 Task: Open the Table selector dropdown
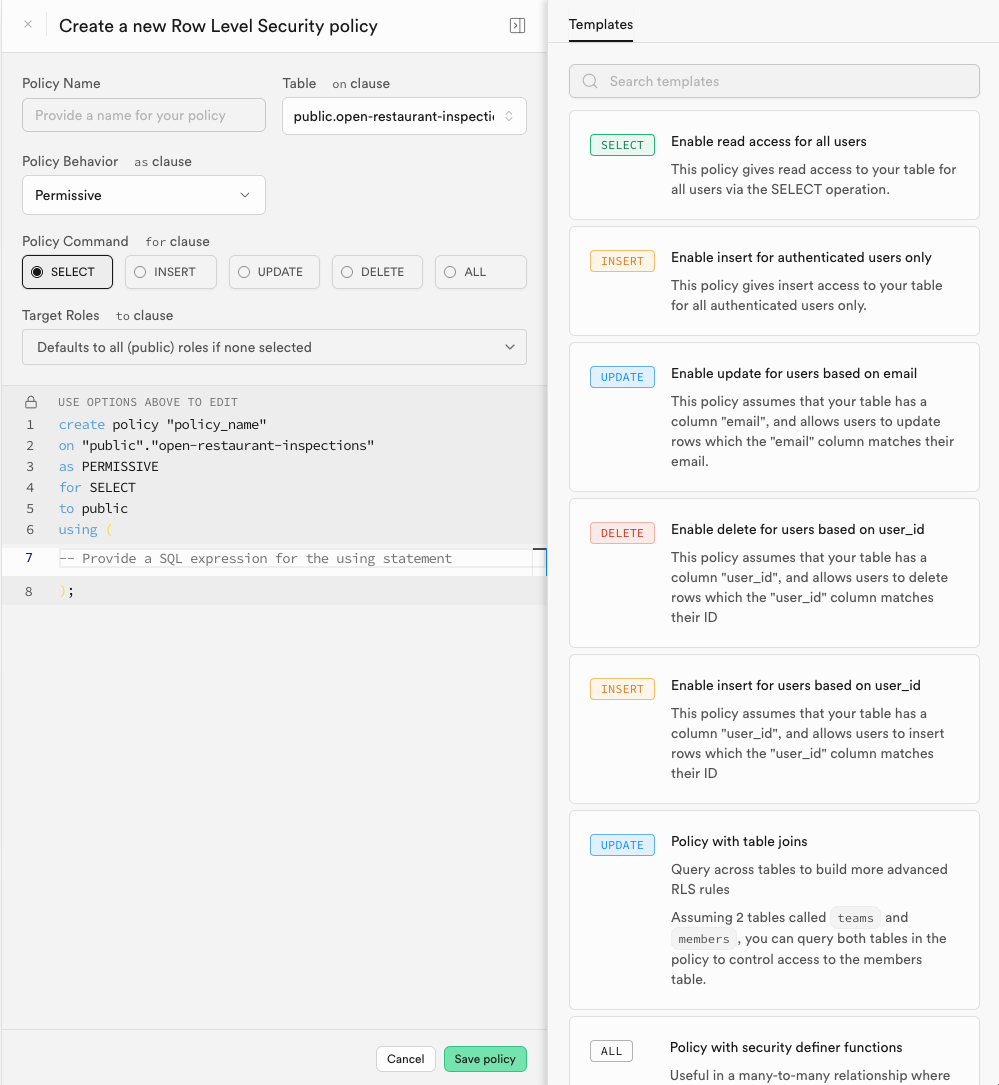pyautogui.click(x=404, y=116)
